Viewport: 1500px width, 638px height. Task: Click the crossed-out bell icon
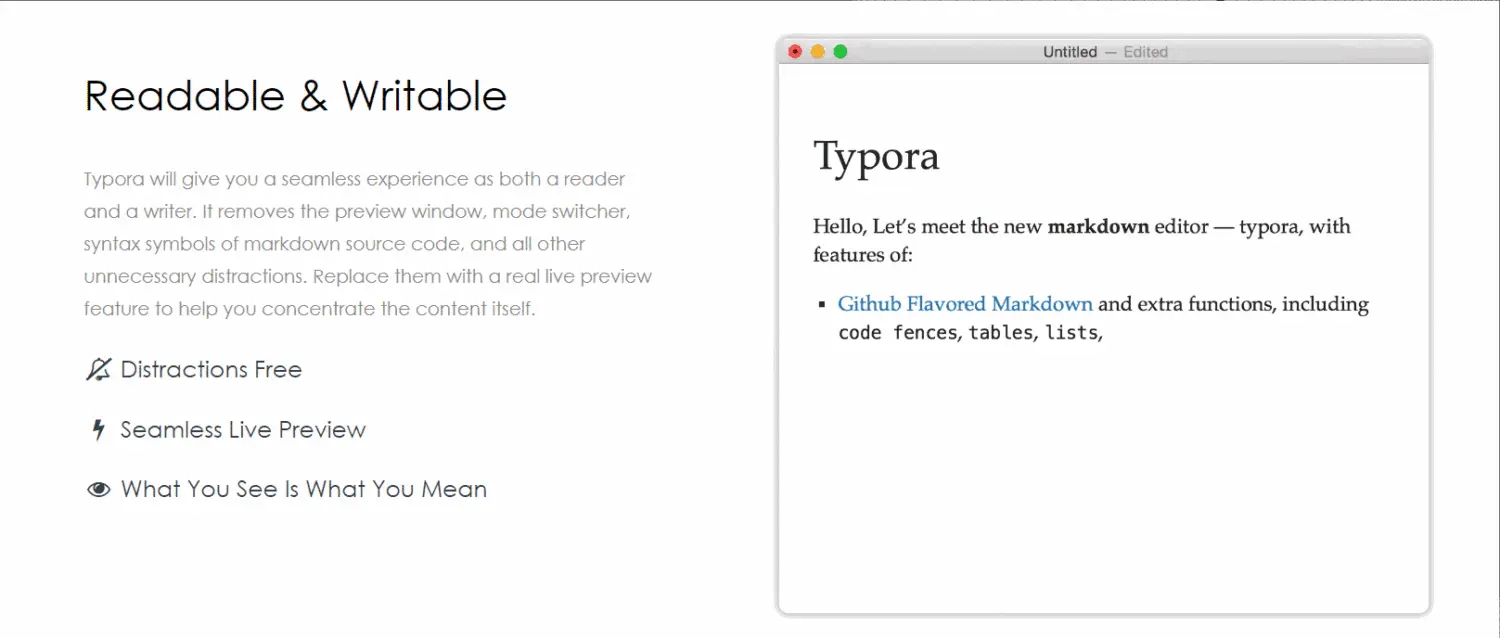97,370
